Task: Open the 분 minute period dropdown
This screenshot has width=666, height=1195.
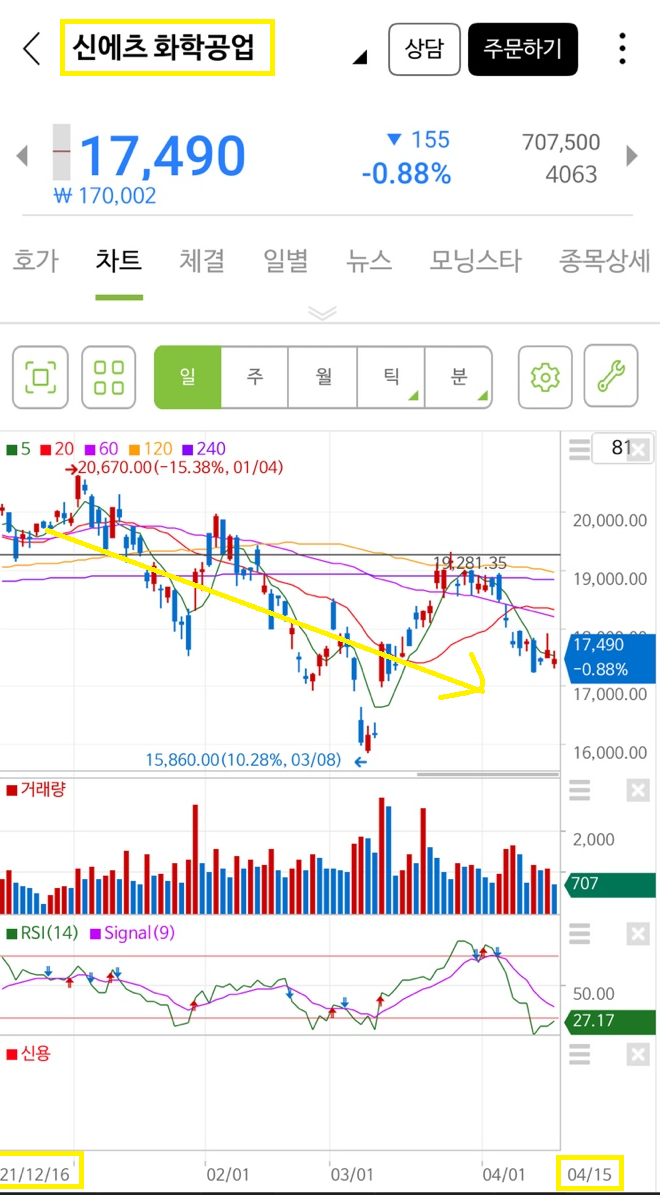Action: [x=458, y=376]
